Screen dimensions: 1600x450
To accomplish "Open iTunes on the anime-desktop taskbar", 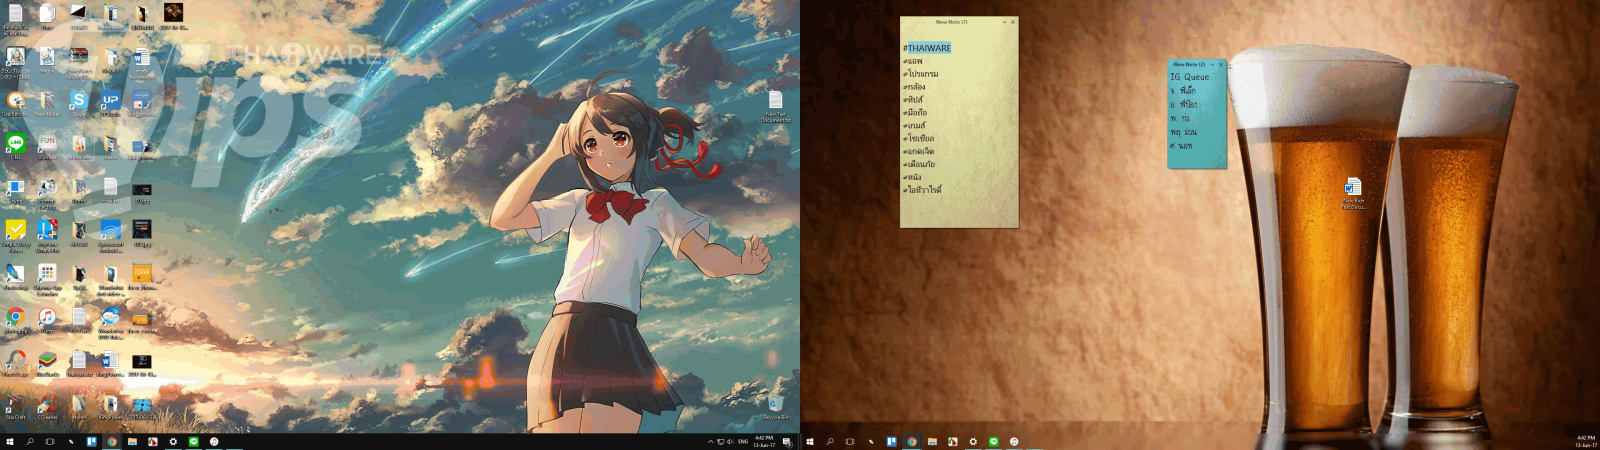I will point(214,441).
